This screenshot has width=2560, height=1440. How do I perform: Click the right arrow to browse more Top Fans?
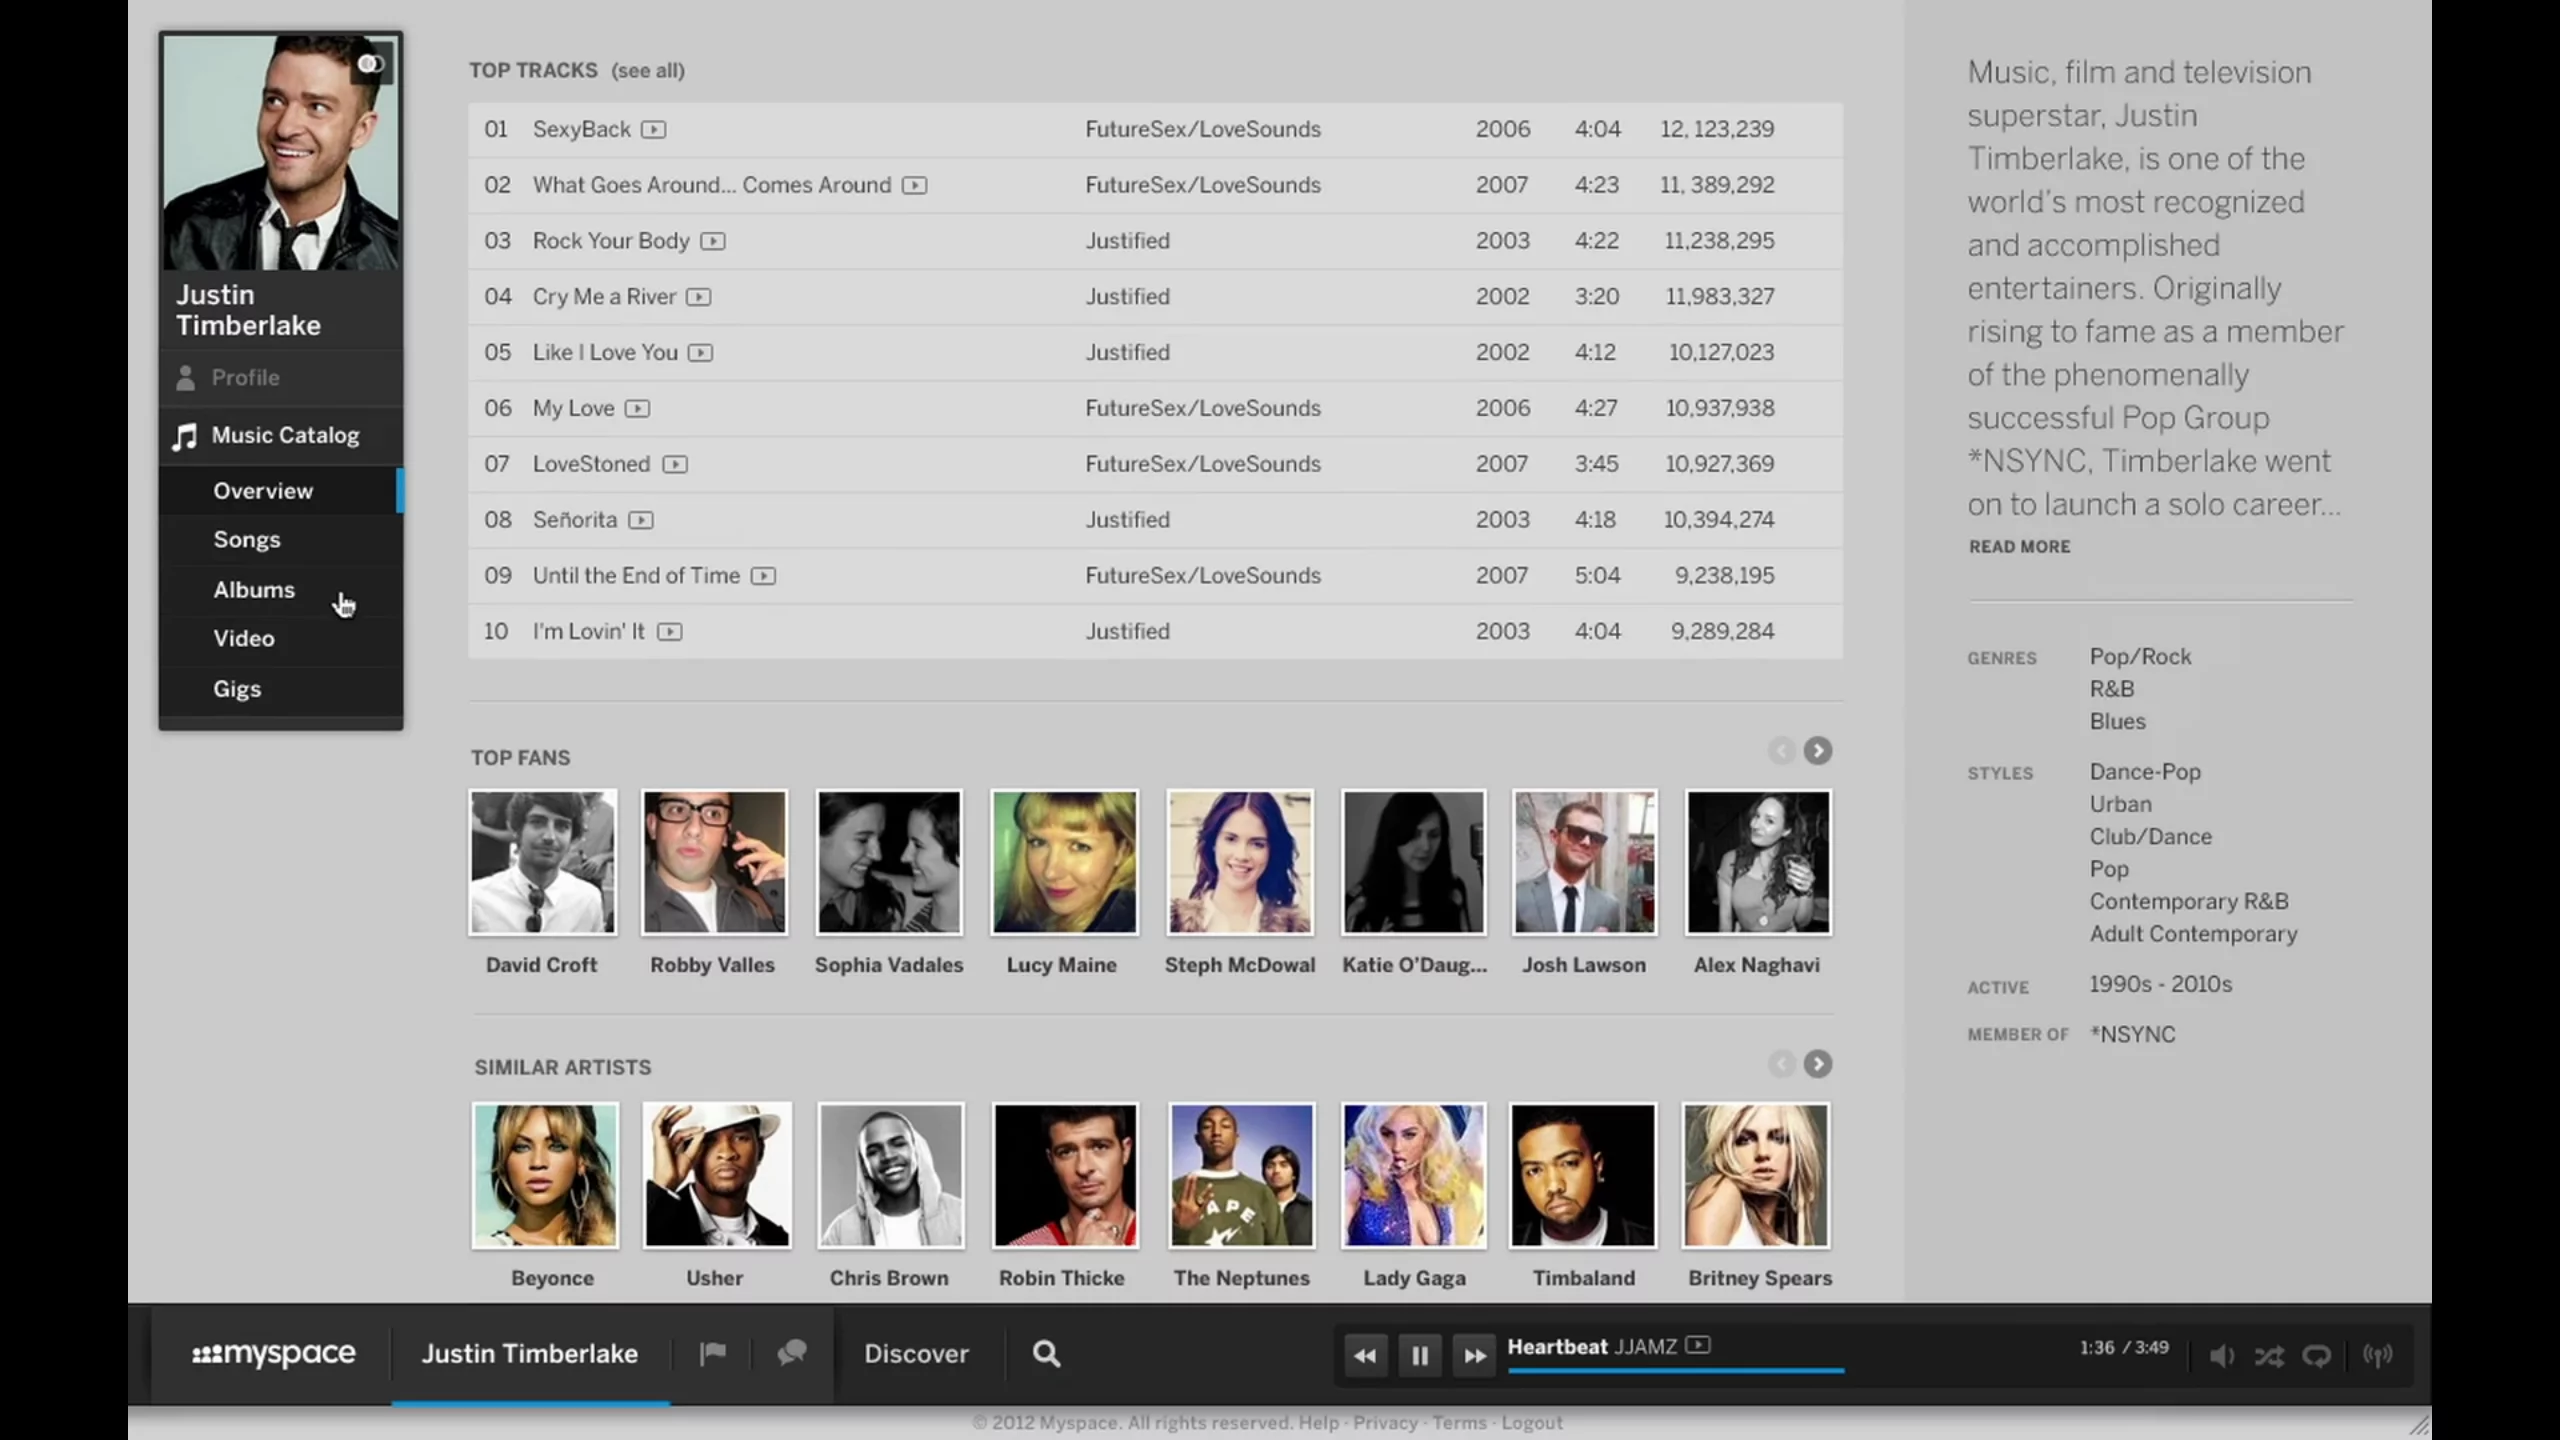1818,750
